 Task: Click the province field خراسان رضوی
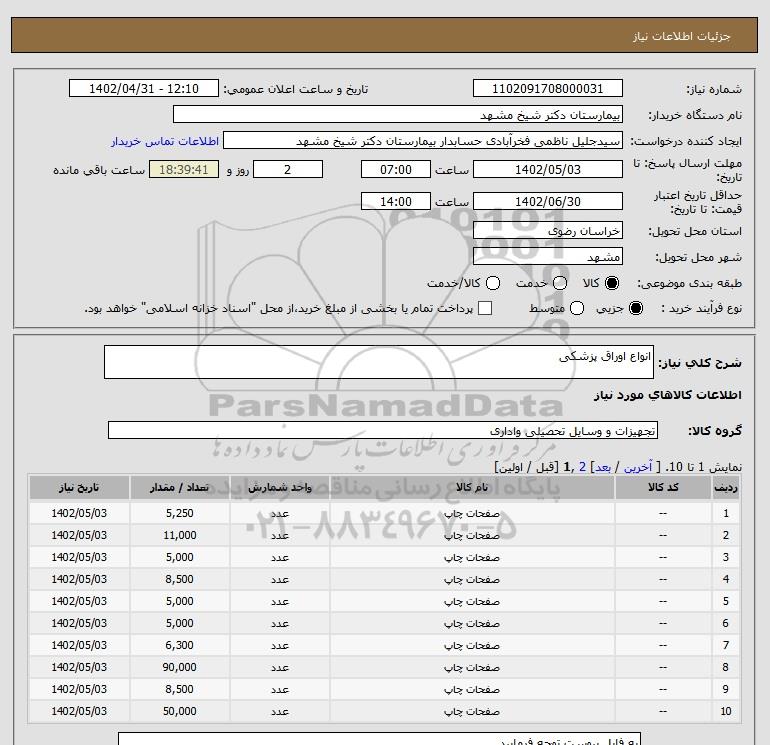548,230
